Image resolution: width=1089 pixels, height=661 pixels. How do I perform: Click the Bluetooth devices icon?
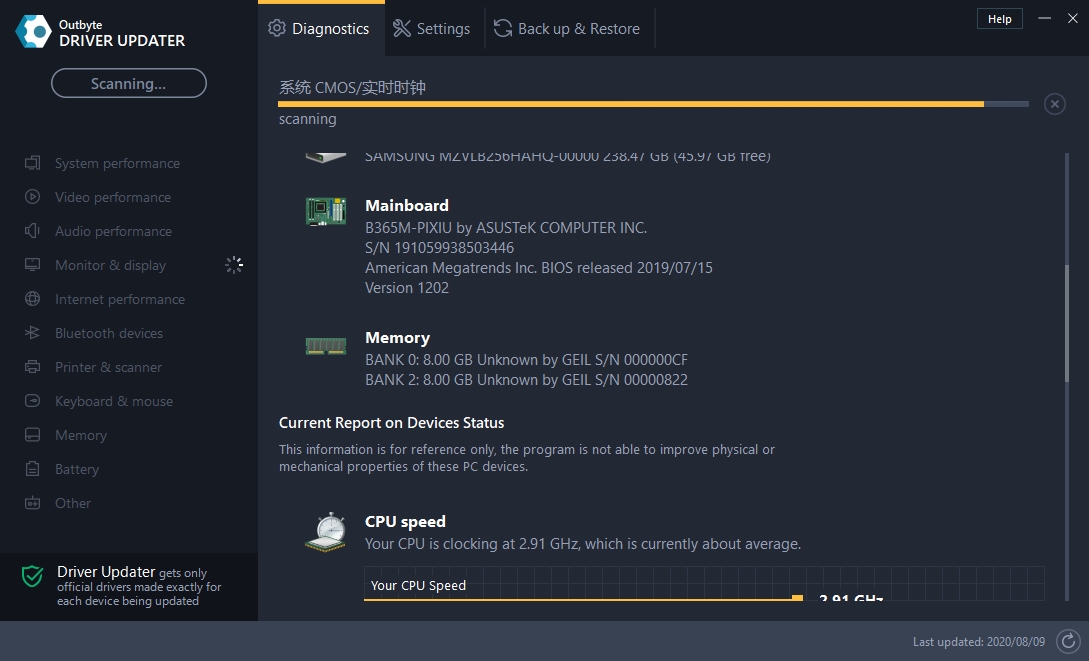click(33, 333)
